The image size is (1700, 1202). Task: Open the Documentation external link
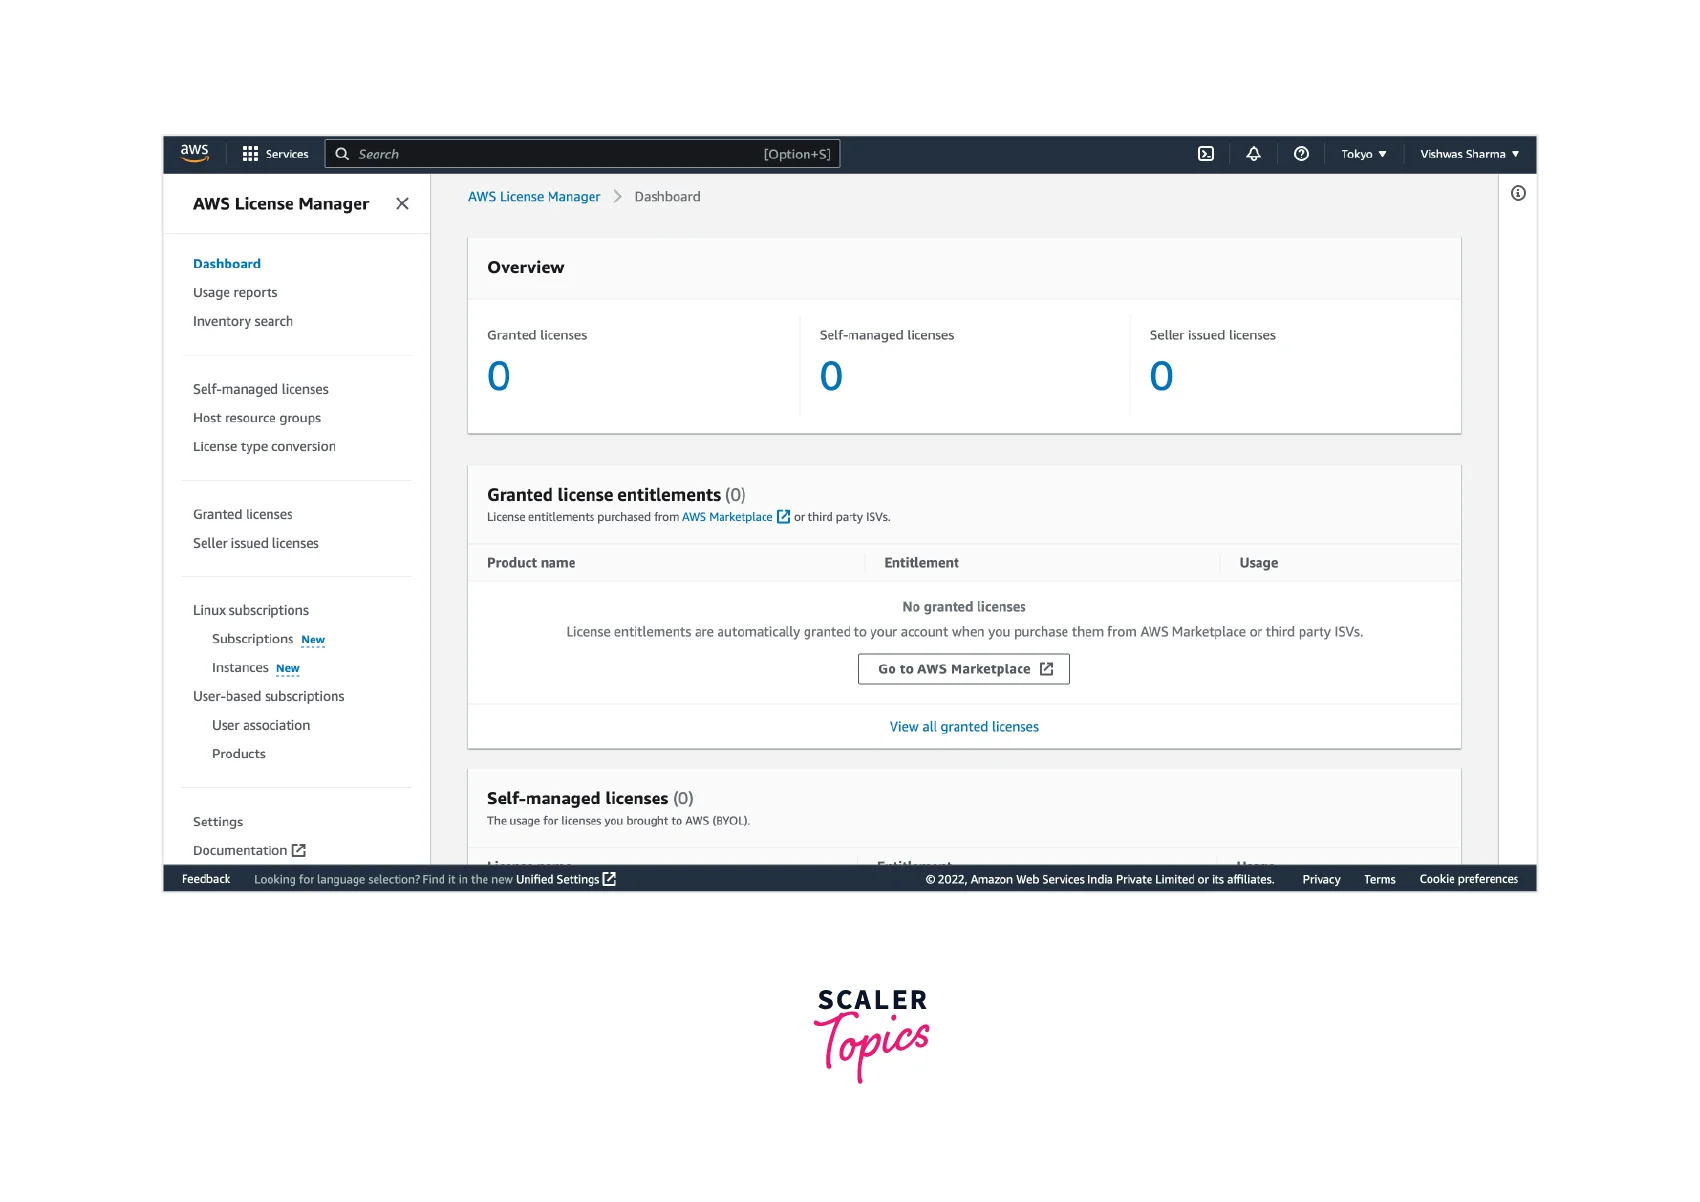coord(248,851)
